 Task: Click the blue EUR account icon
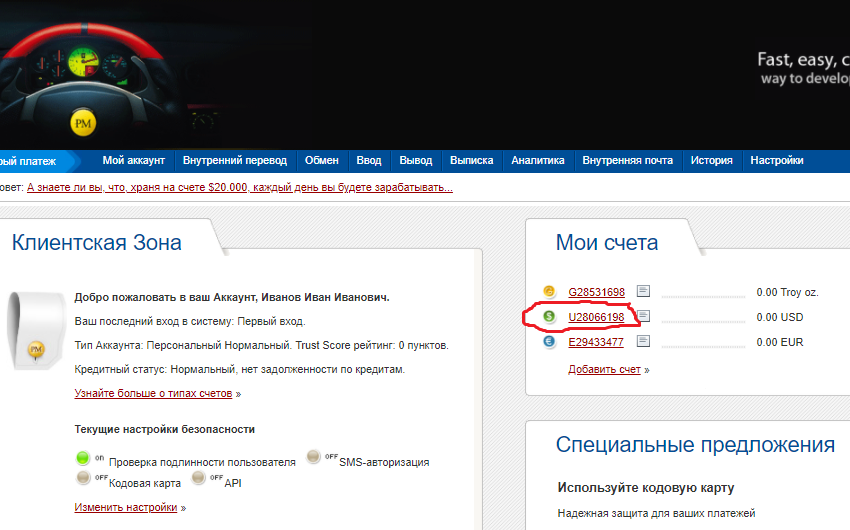point(549,342)
